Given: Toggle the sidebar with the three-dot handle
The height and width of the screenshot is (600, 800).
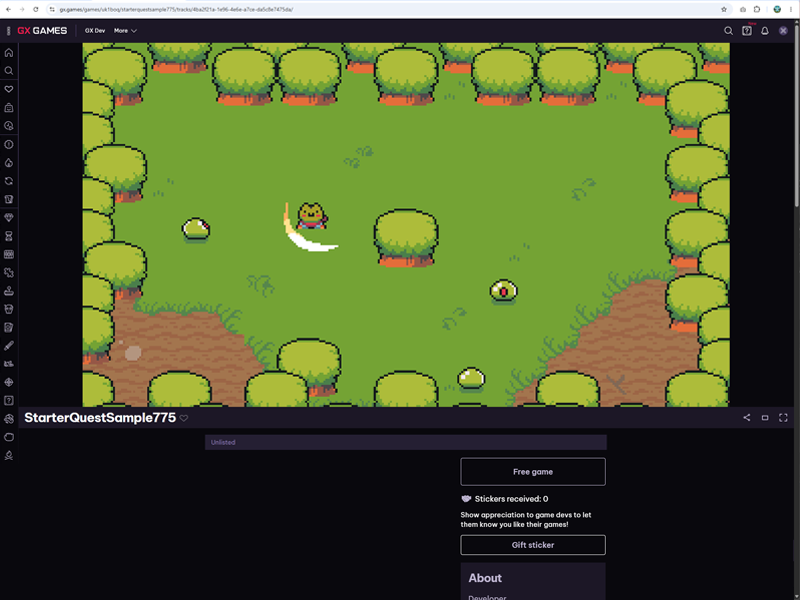Looking at the screenshot, I should coord(8,31).
